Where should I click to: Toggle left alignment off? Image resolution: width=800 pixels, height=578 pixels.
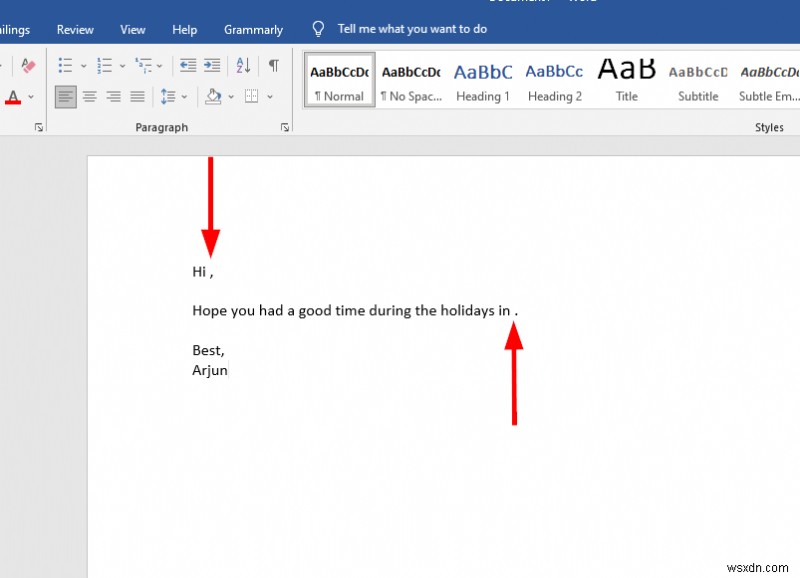click(x=64, y=97)
